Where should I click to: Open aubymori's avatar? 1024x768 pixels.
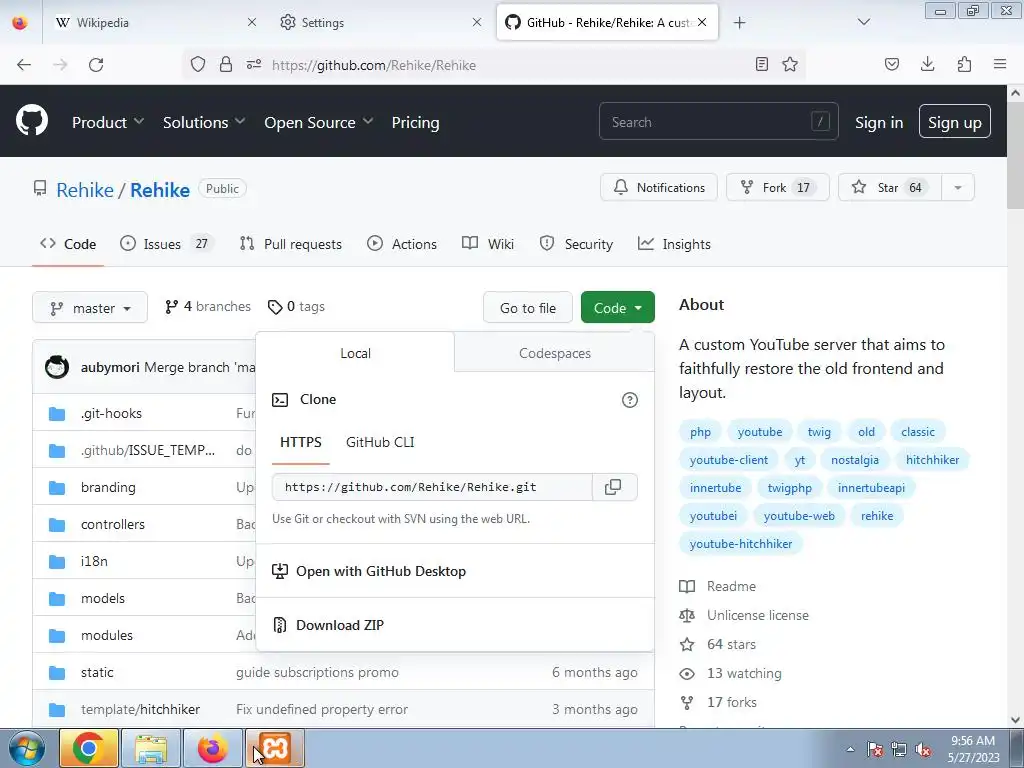point(57,367)
